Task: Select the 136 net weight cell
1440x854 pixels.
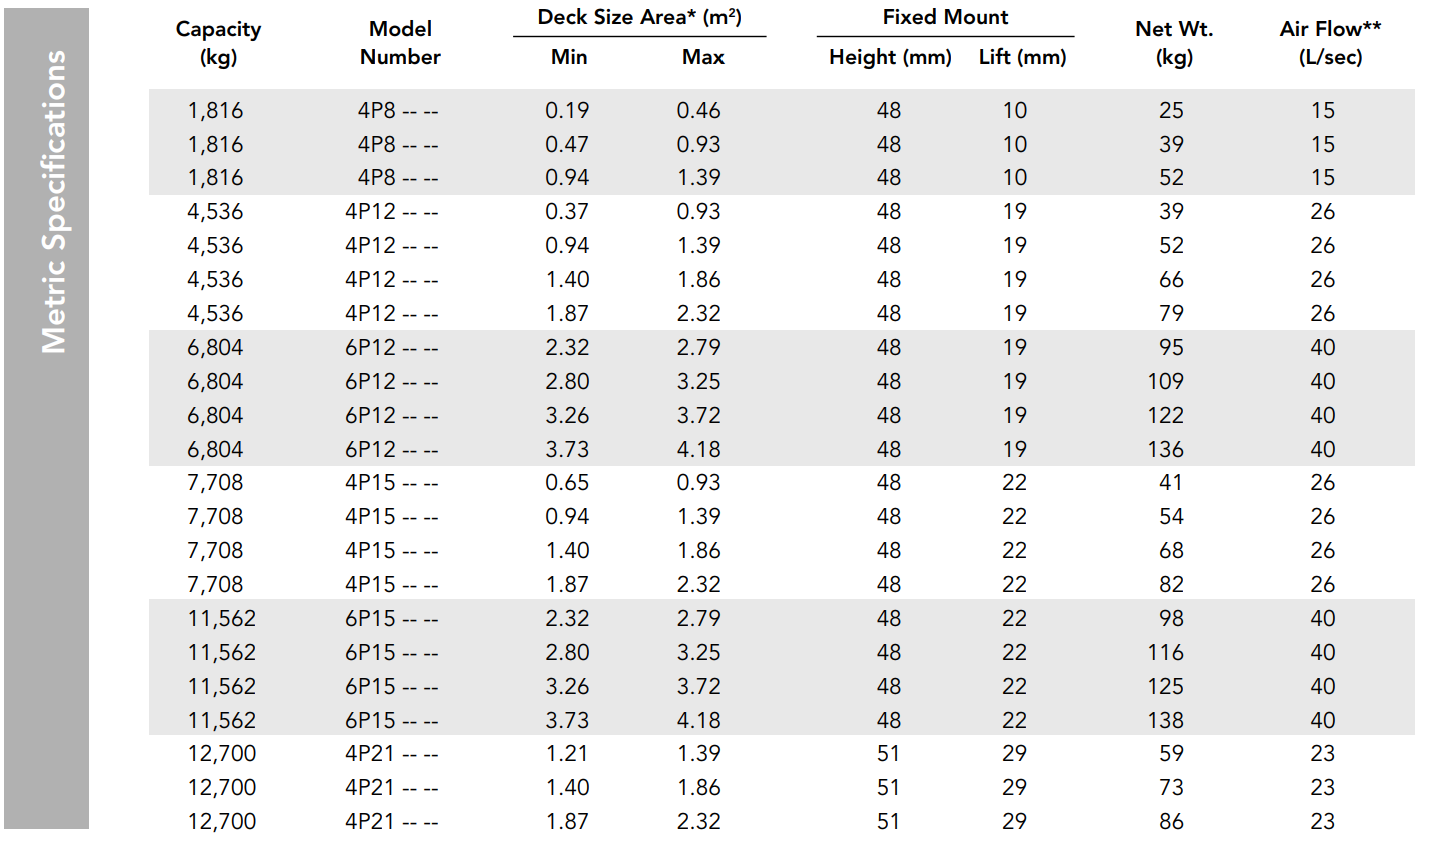Action: coord(1166,450)
